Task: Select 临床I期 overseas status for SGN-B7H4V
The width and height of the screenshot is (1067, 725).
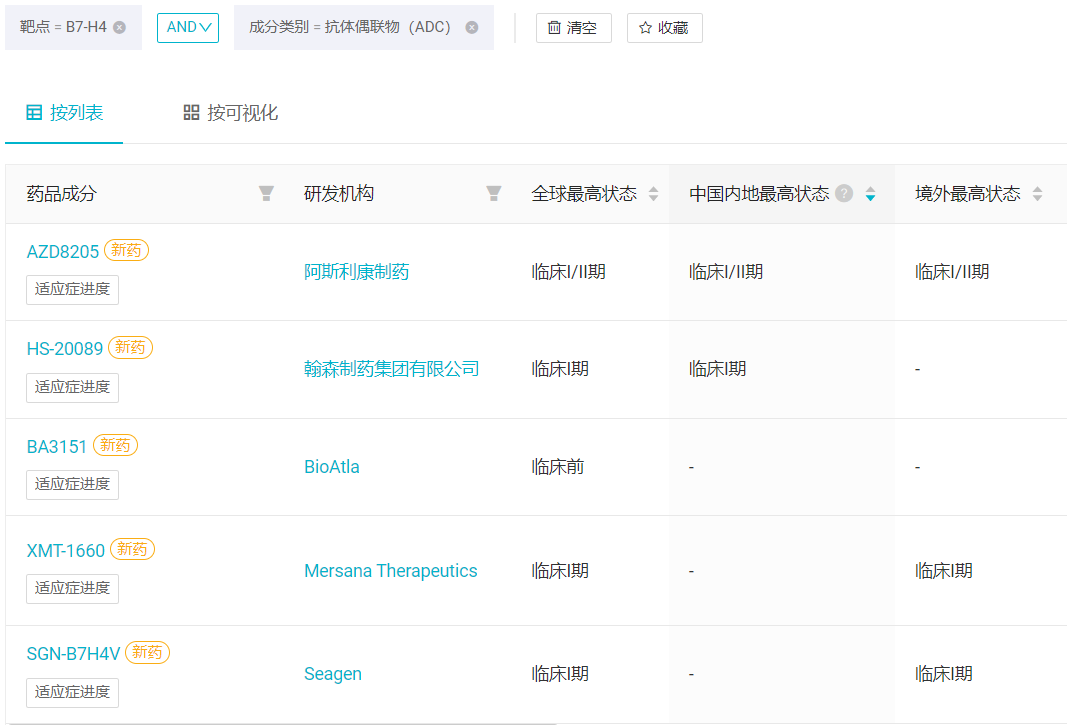Action: click(943, 674)
